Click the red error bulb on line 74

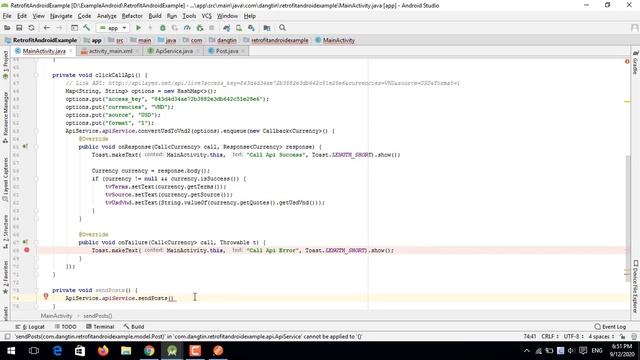point(46,296)
